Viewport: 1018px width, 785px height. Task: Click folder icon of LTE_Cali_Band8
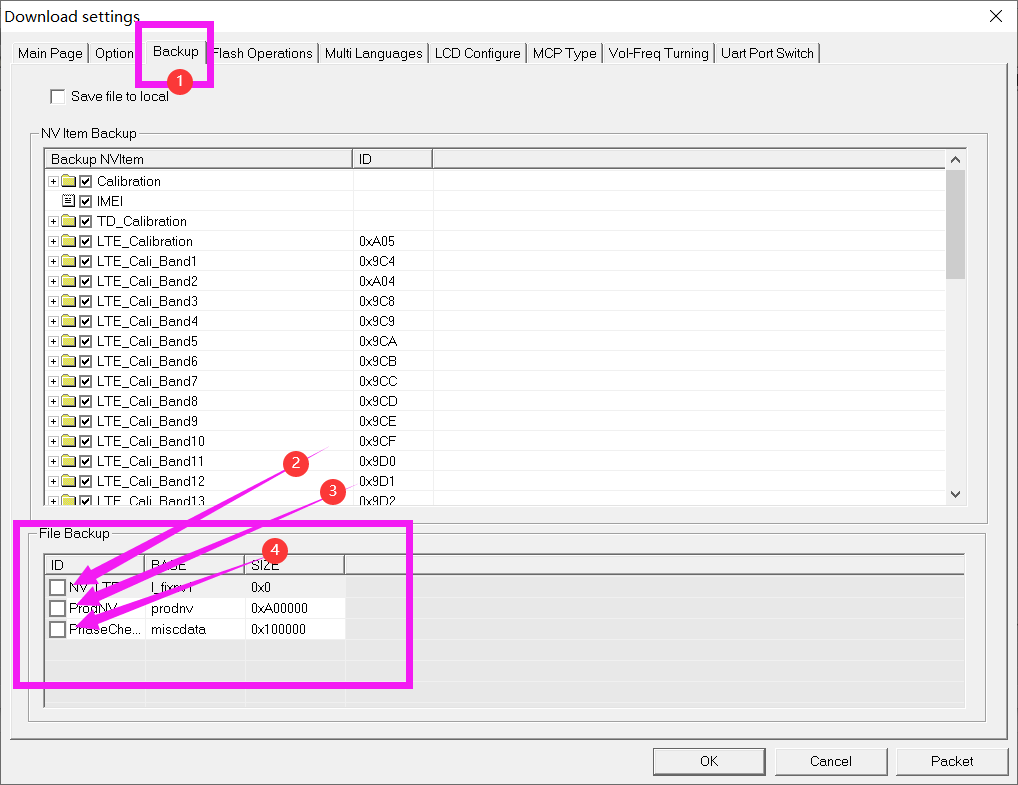(68, 401)
